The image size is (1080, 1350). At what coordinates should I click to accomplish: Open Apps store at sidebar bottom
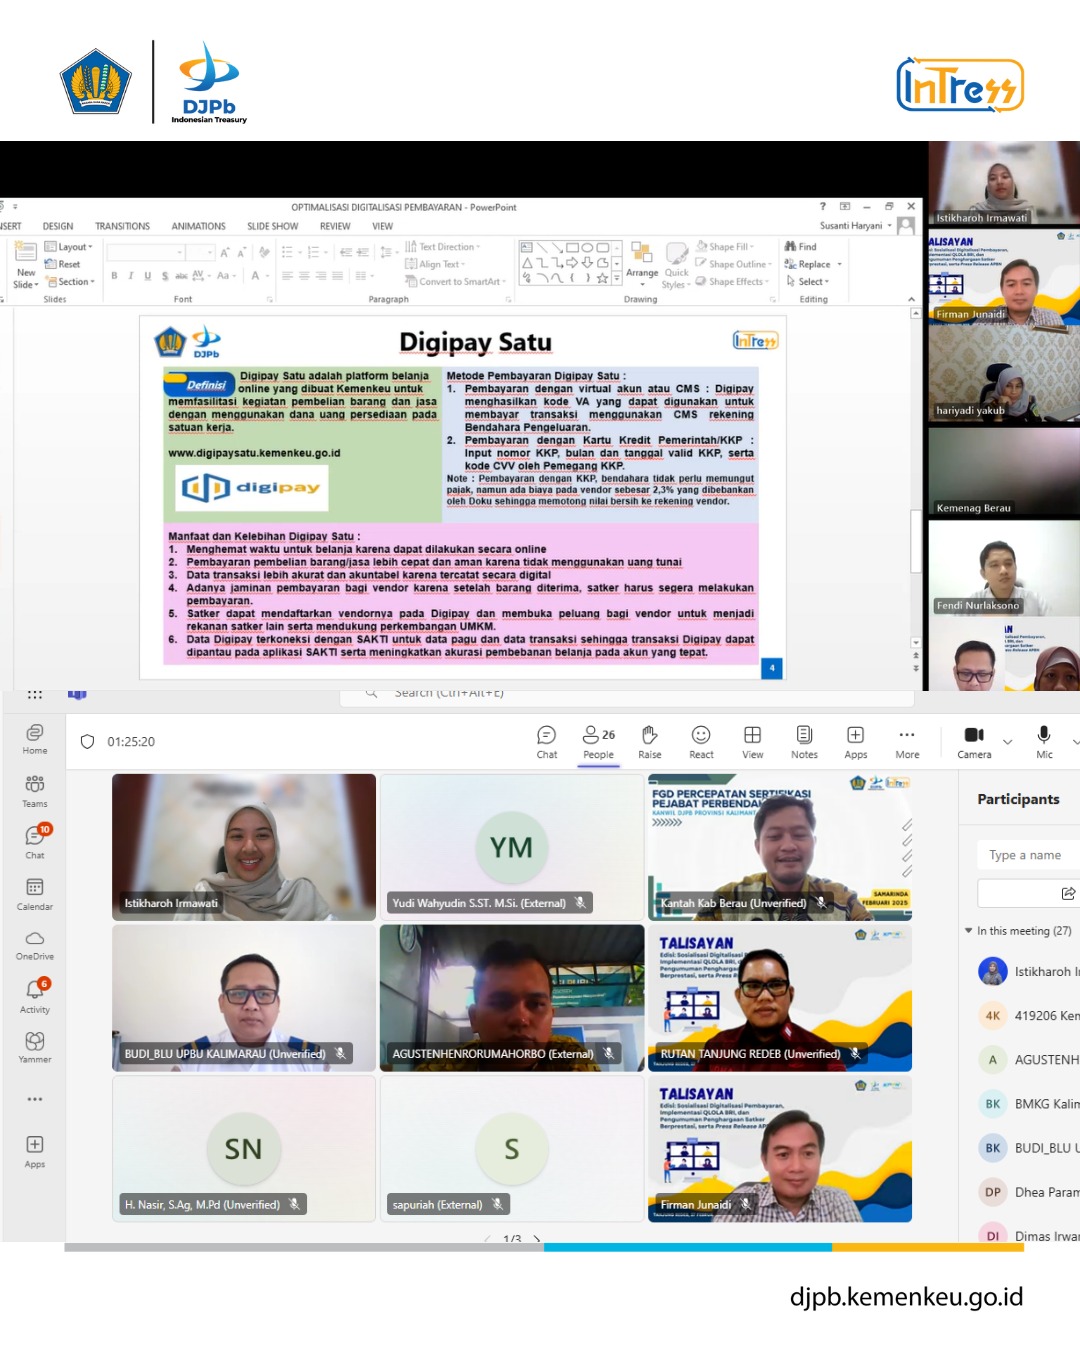pos(35,1151)
